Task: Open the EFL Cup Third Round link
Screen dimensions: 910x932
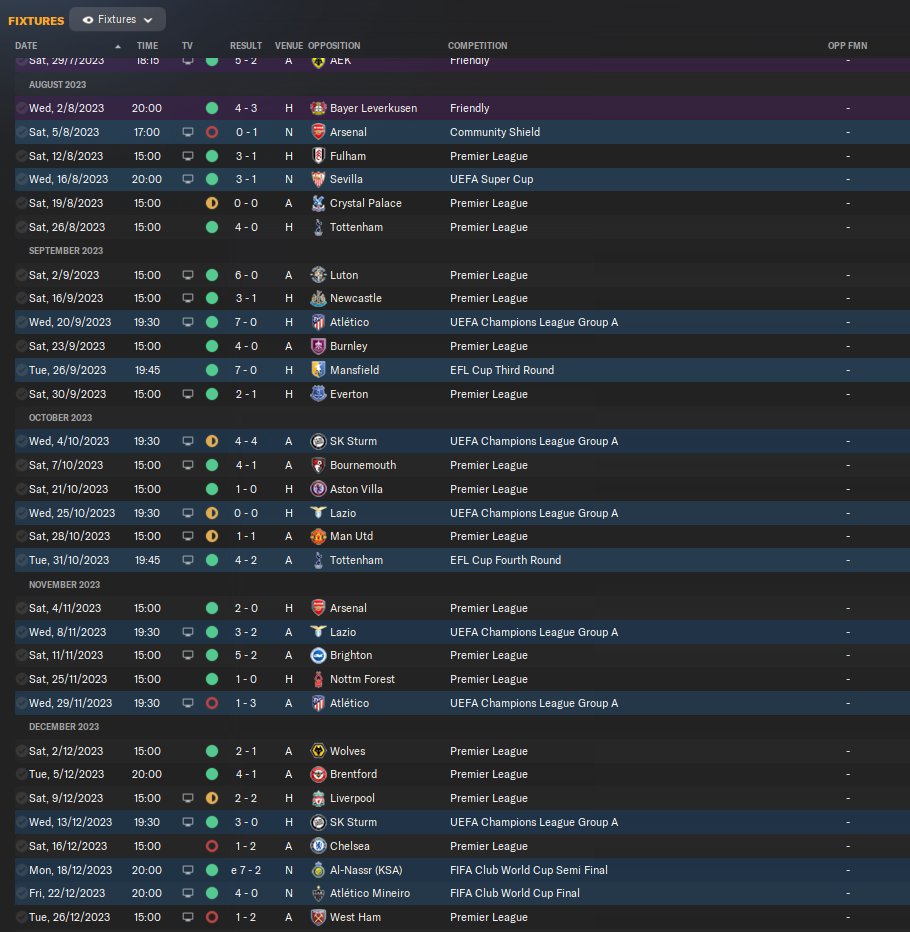Action: (x=502, y=370)
